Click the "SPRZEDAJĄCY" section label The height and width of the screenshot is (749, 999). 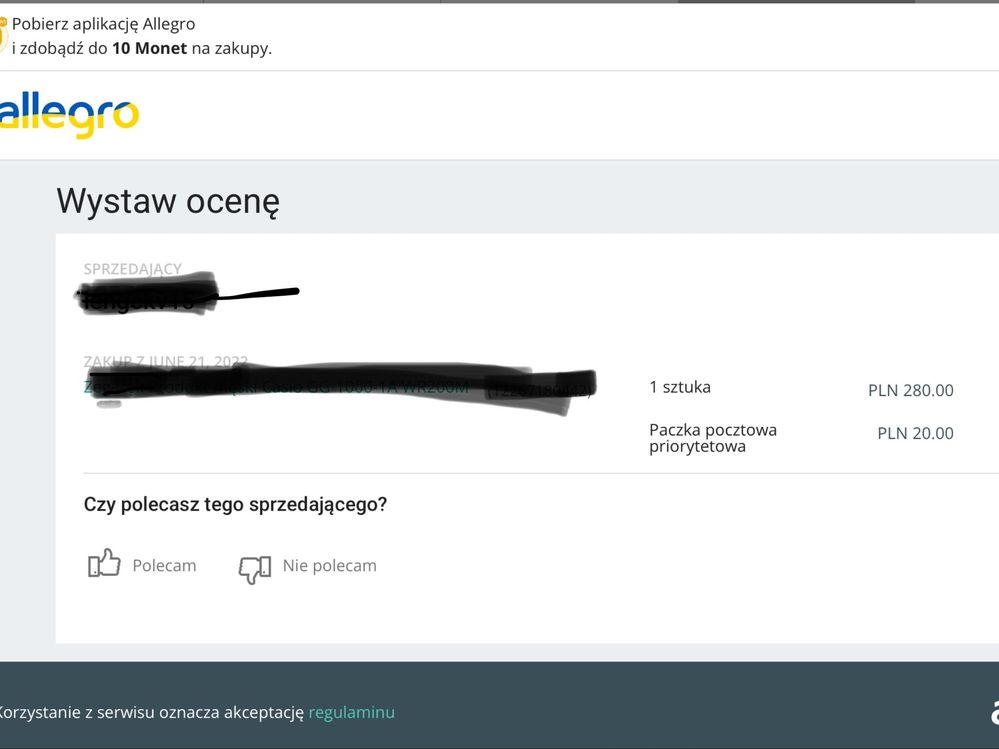pyautogui.click(x=132, y=268)
